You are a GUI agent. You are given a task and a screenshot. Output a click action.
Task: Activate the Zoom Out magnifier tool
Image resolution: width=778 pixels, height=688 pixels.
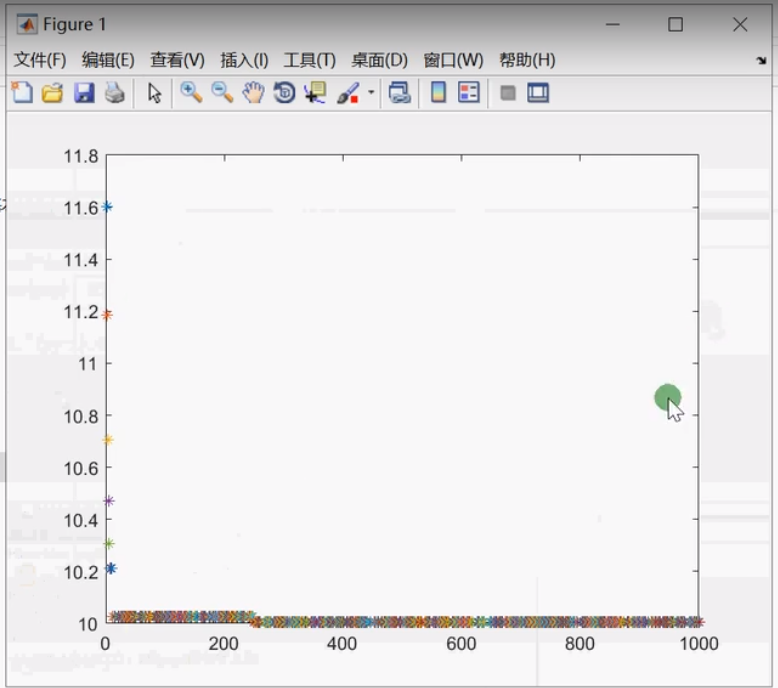(222, 93)
